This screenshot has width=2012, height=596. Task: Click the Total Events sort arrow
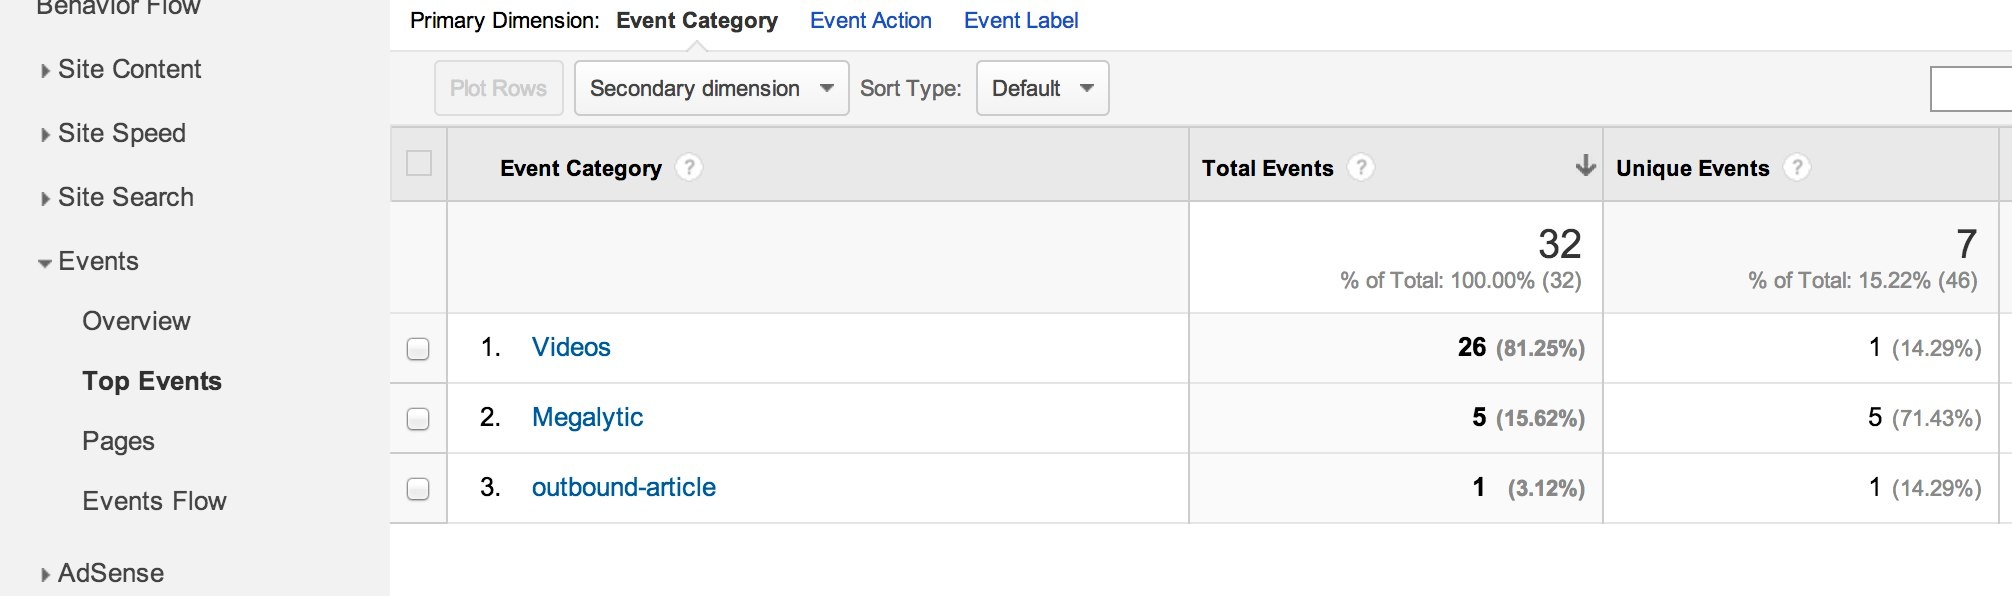point(1585,166)
